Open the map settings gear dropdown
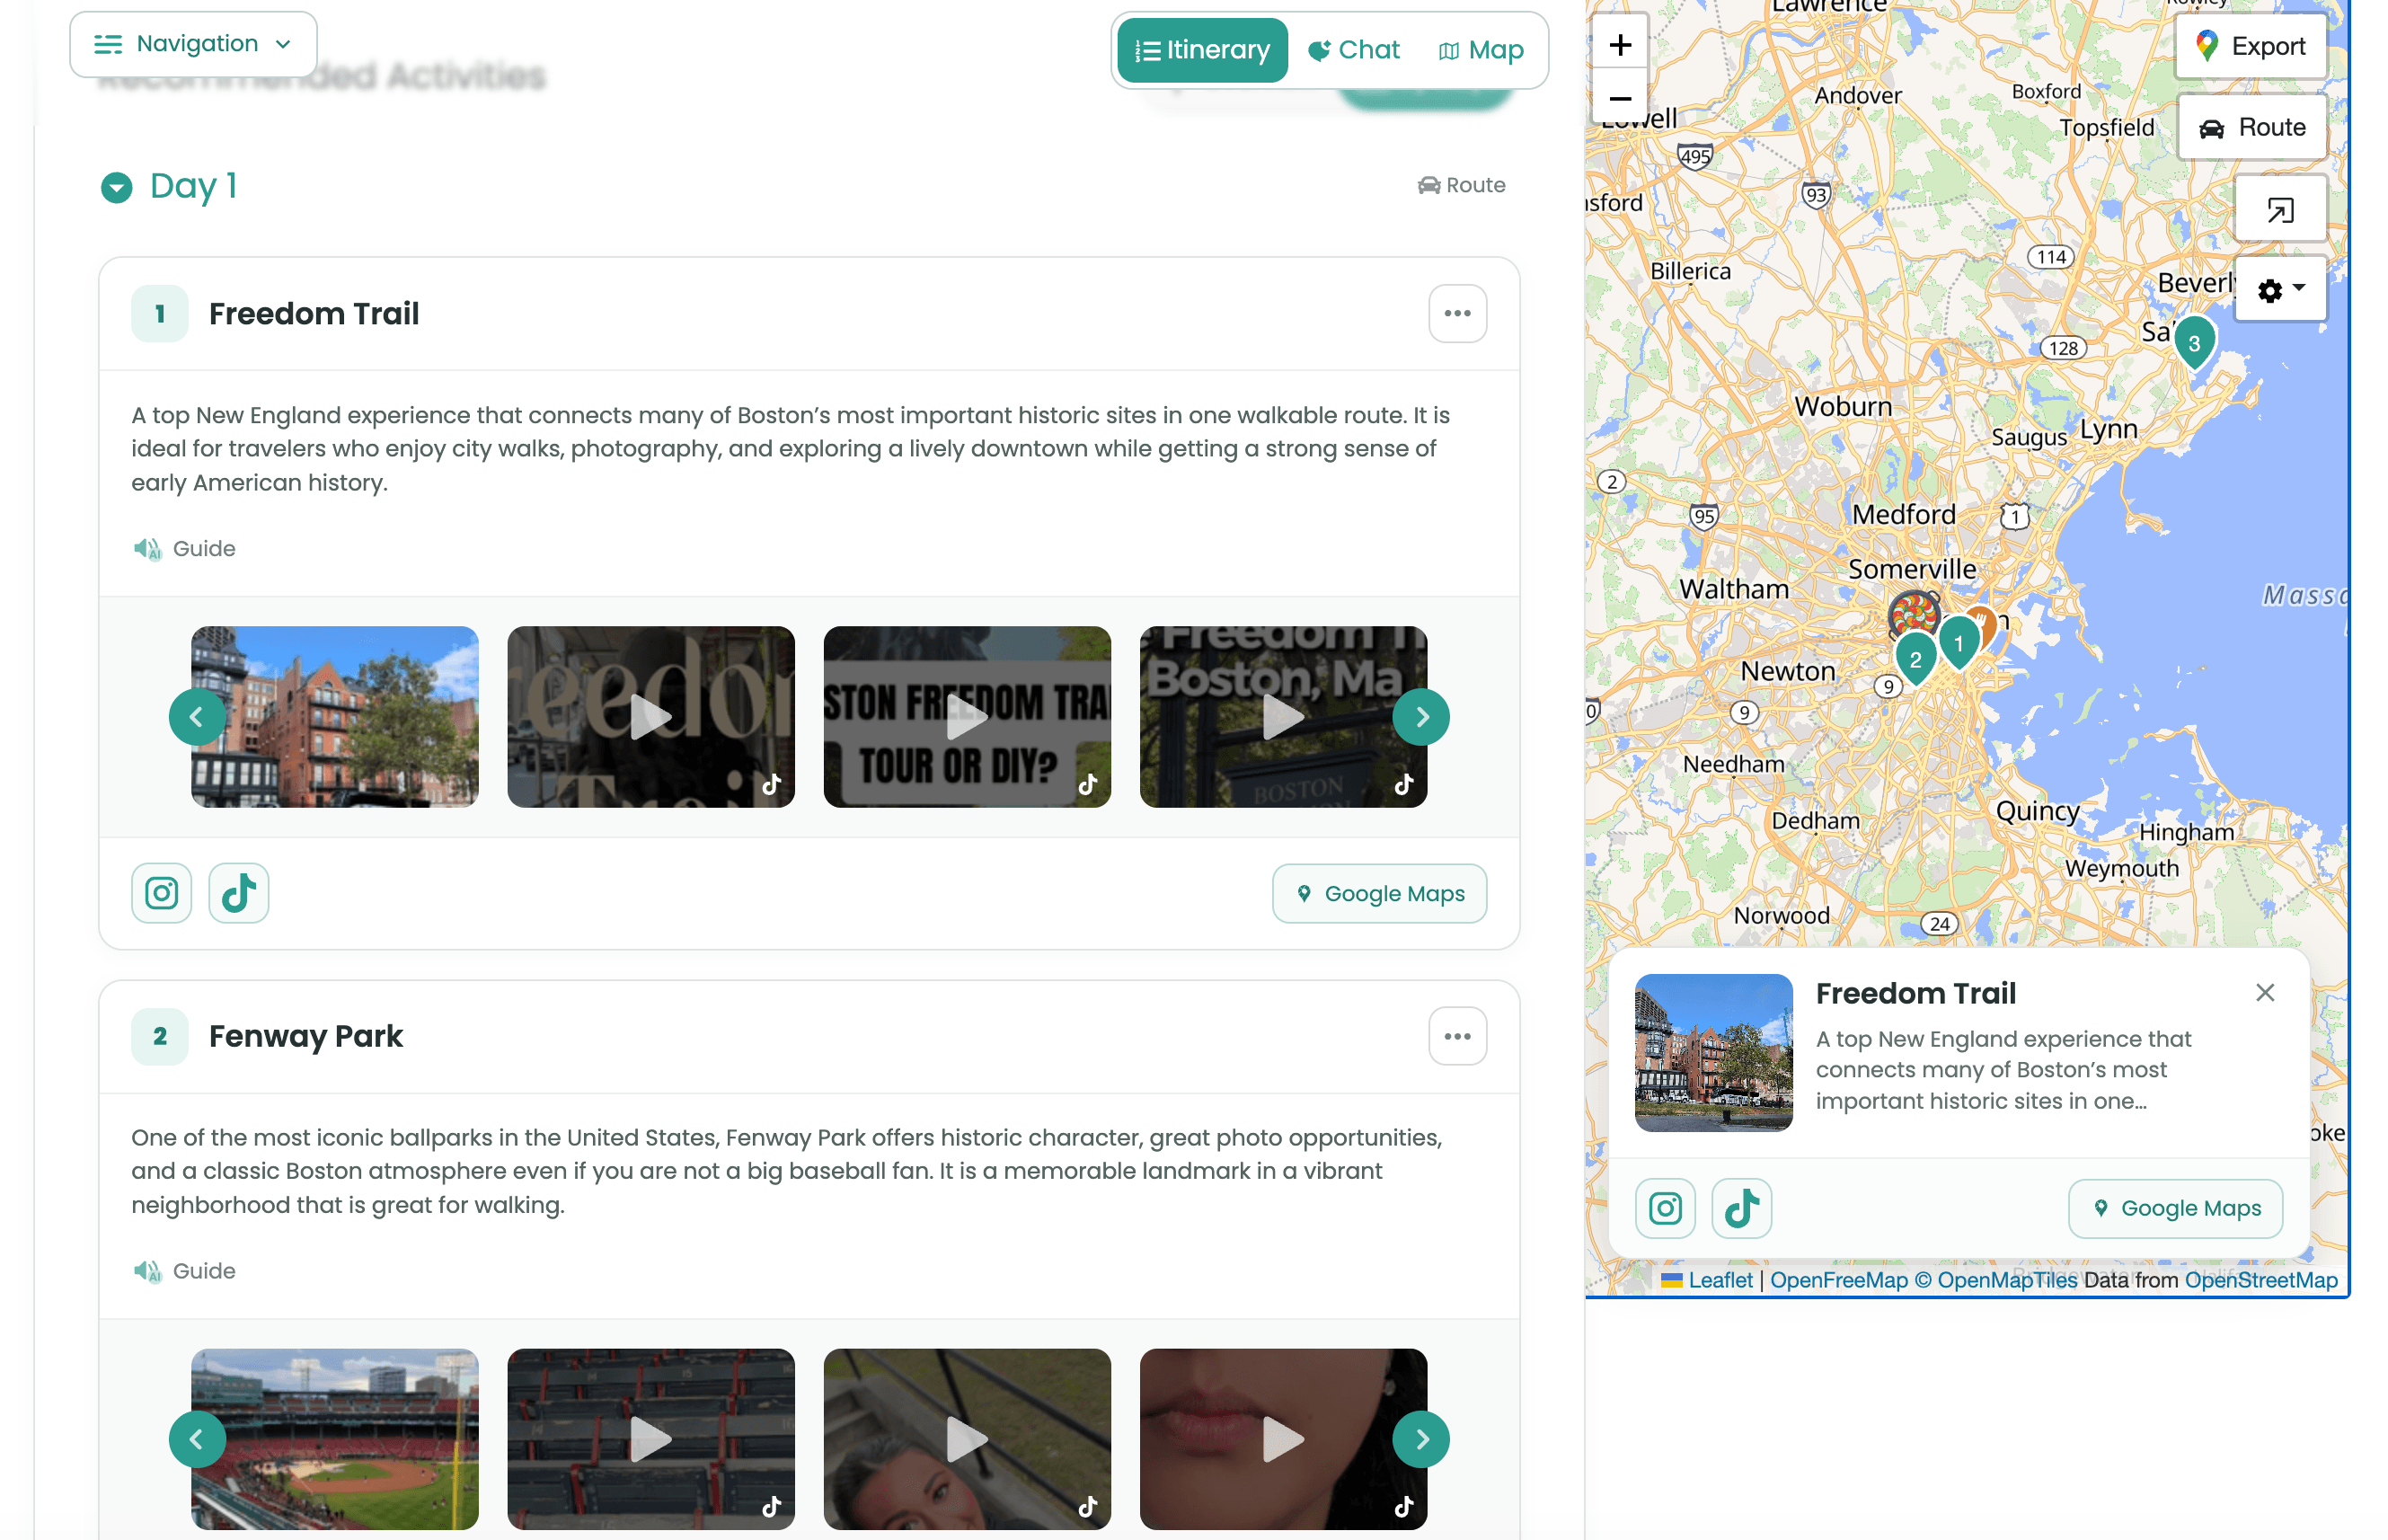 click(2280, 290)
